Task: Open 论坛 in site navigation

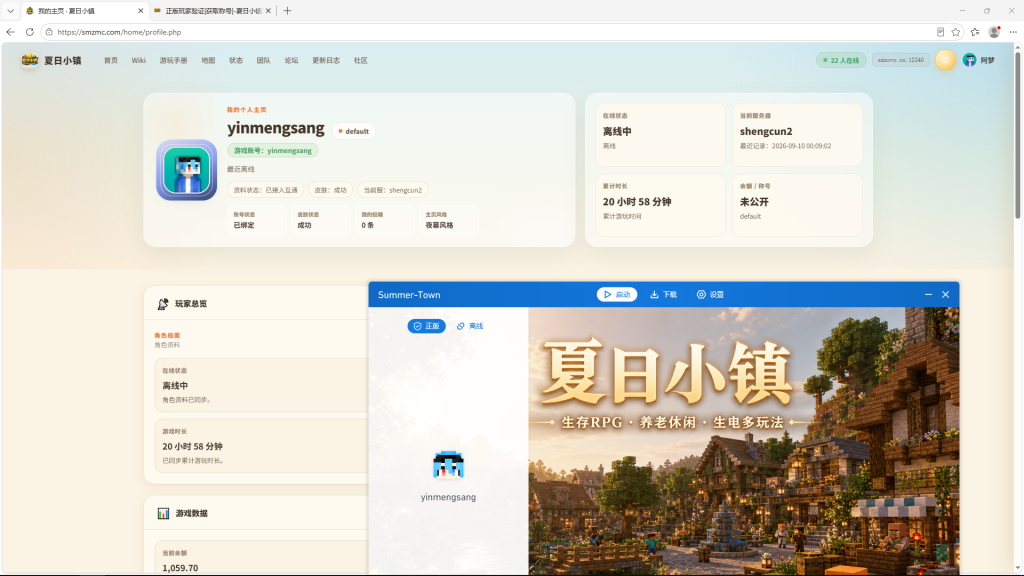Action: point(291,60)
